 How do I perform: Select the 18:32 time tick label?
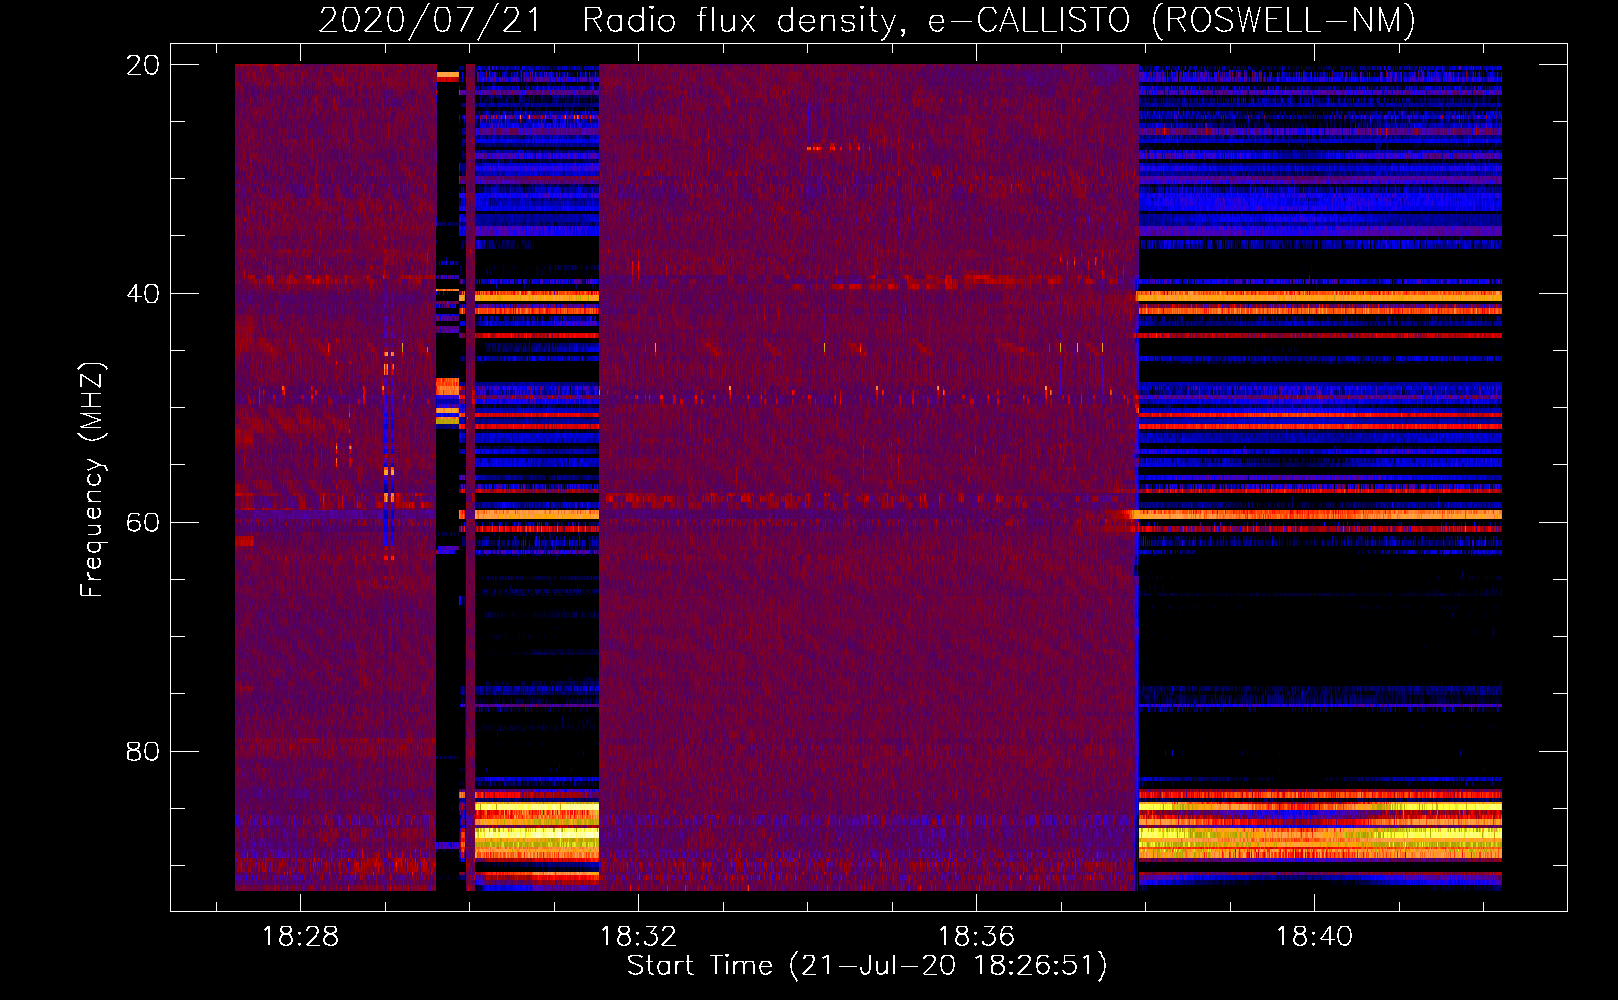[638, 937]
